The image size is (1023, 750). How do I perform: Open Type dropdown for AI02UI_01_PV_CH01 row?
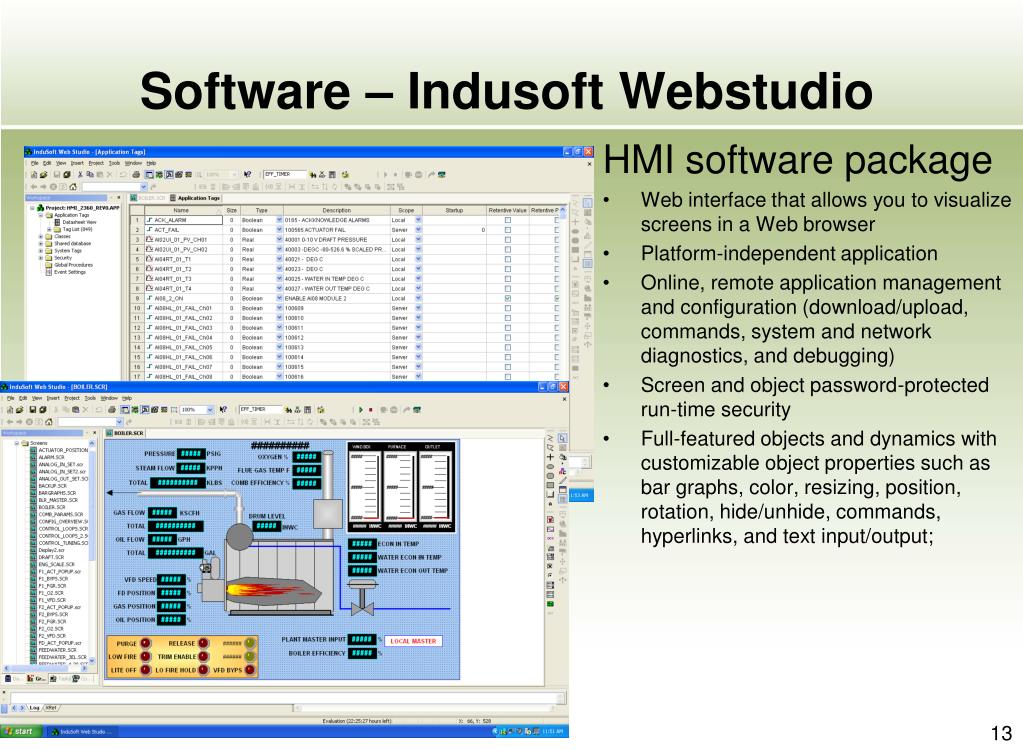point(279,239)
